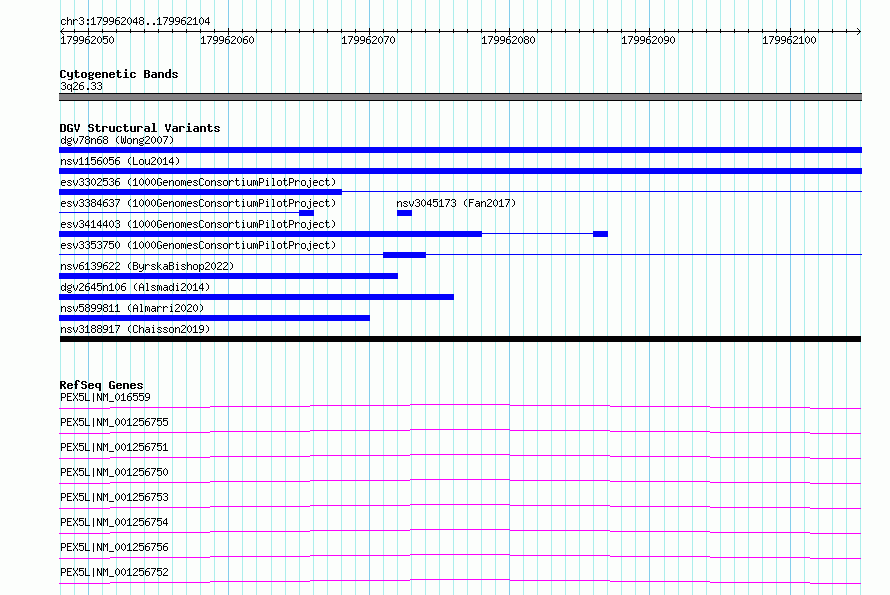
Task: Open variant esv3302536 label
Action: point(198,182)
